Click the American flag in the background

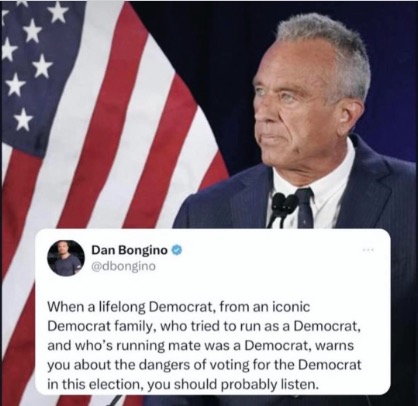[100, 133]
